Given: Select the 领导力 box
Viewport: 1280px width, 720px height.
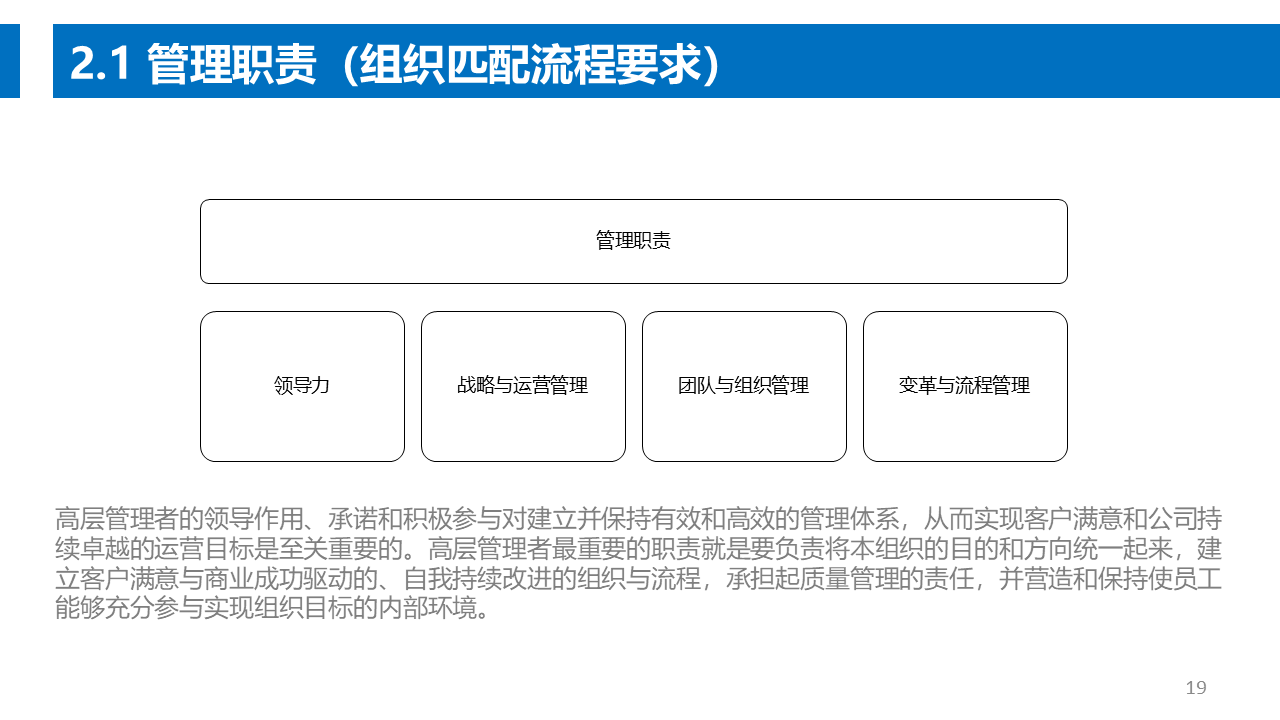Looking at the screenshot, I should click(302, 386).
